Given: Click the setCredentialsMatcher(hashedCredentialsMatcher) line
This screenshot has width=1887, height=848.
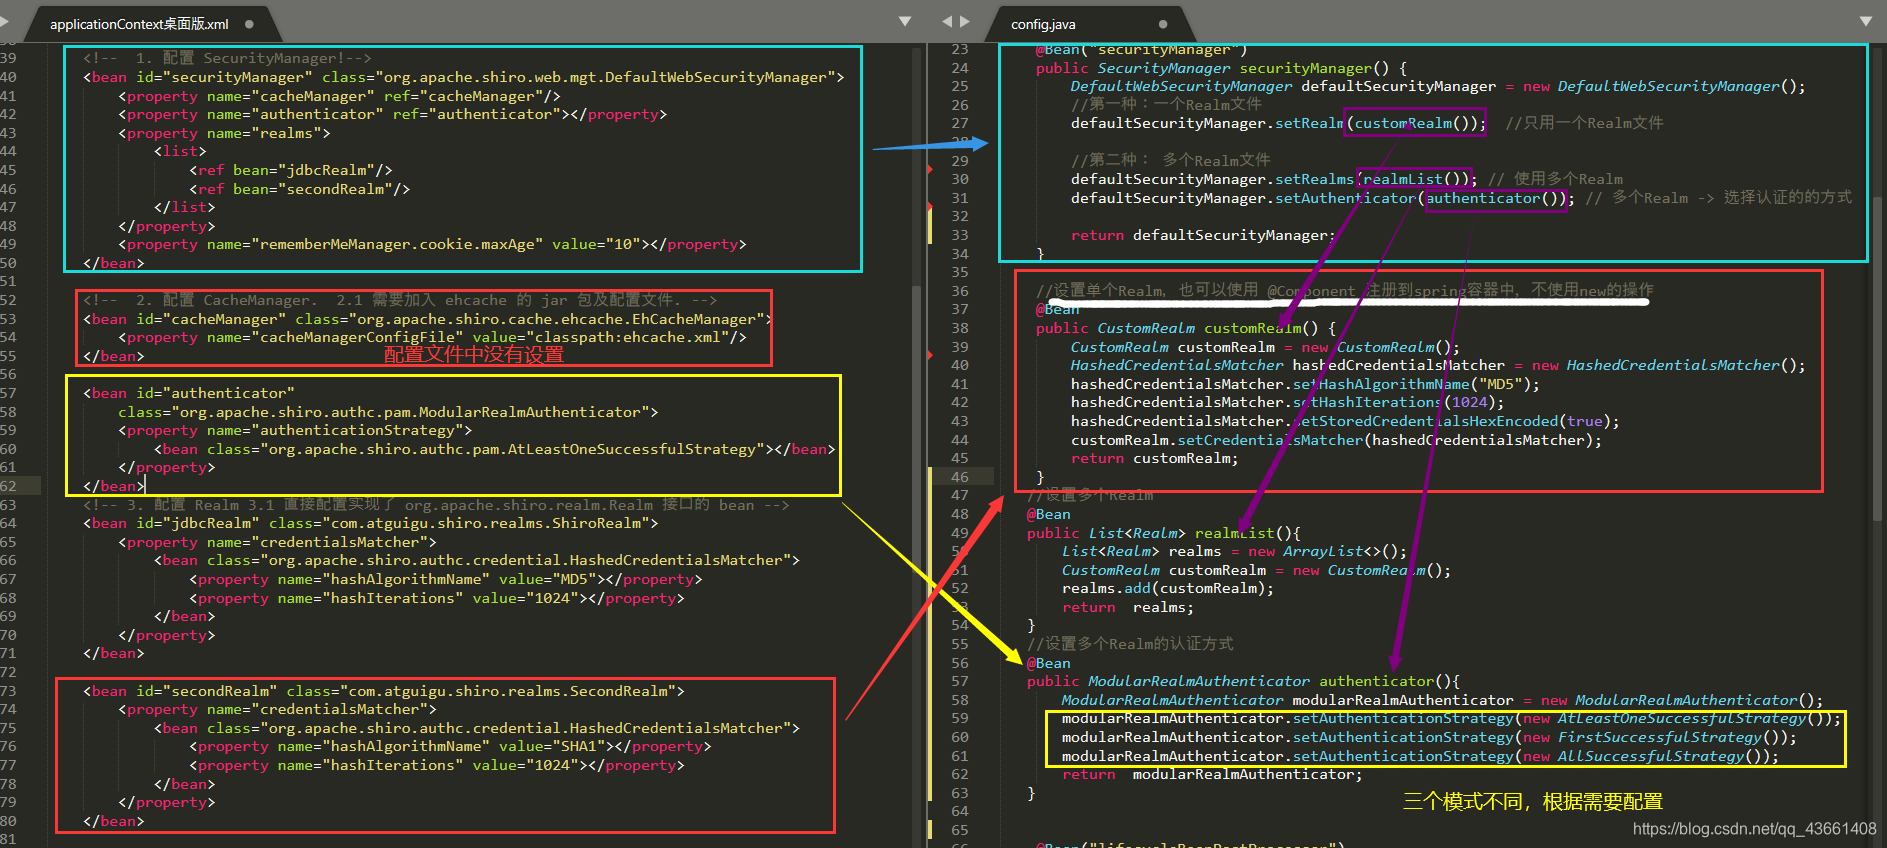Looking at the screenshot, I should click(1336, 440).
